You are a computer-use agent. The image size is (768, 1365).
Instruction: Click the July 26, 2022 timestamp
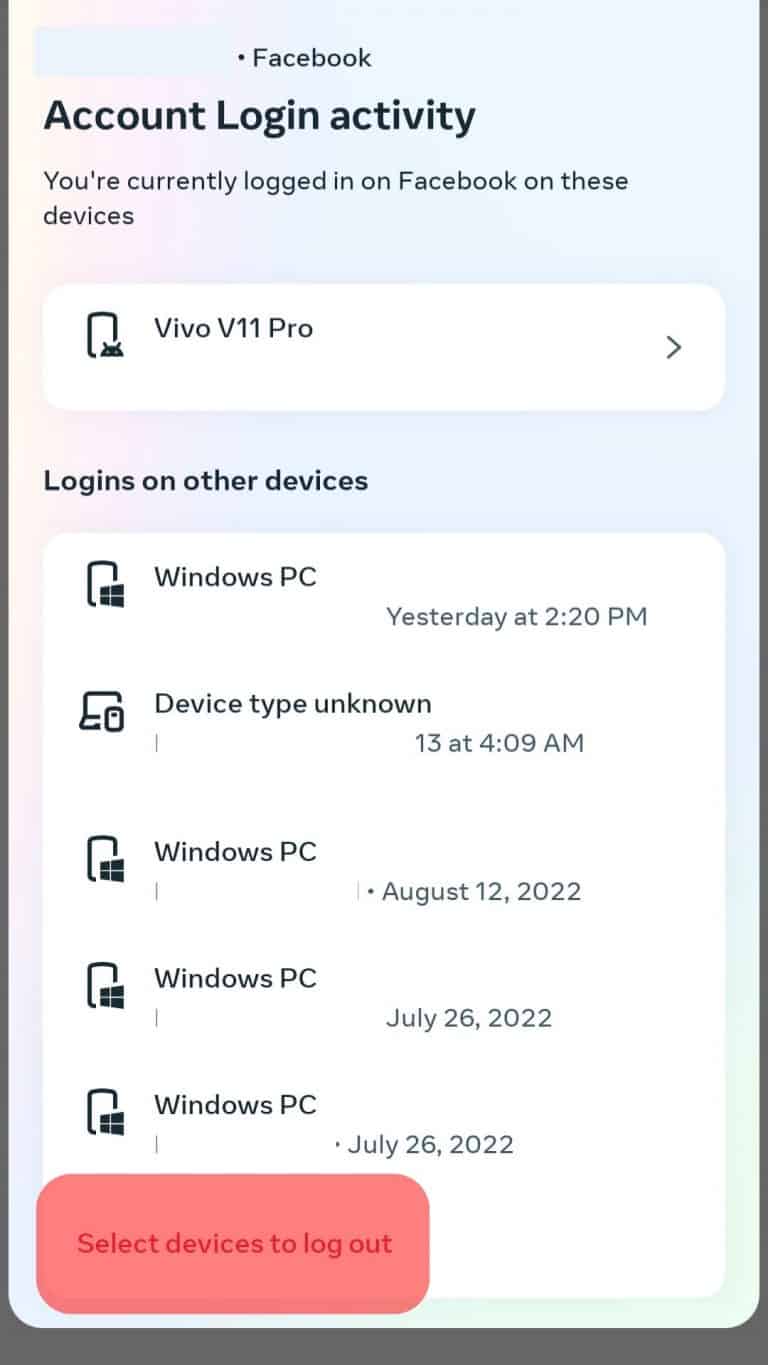469,1017
